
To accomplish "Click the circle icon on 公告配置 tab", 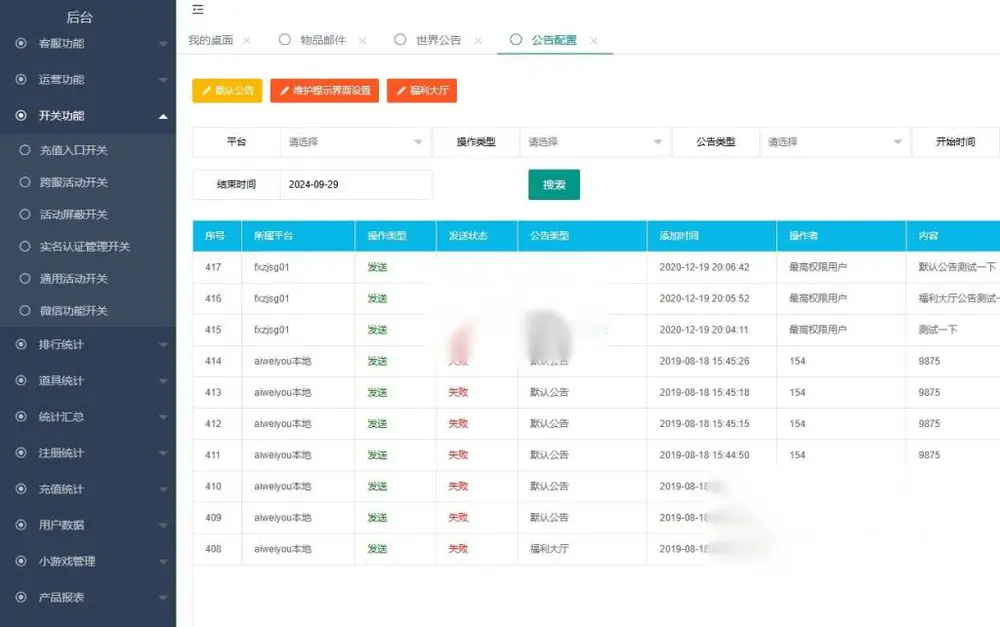I will point(516,40).
